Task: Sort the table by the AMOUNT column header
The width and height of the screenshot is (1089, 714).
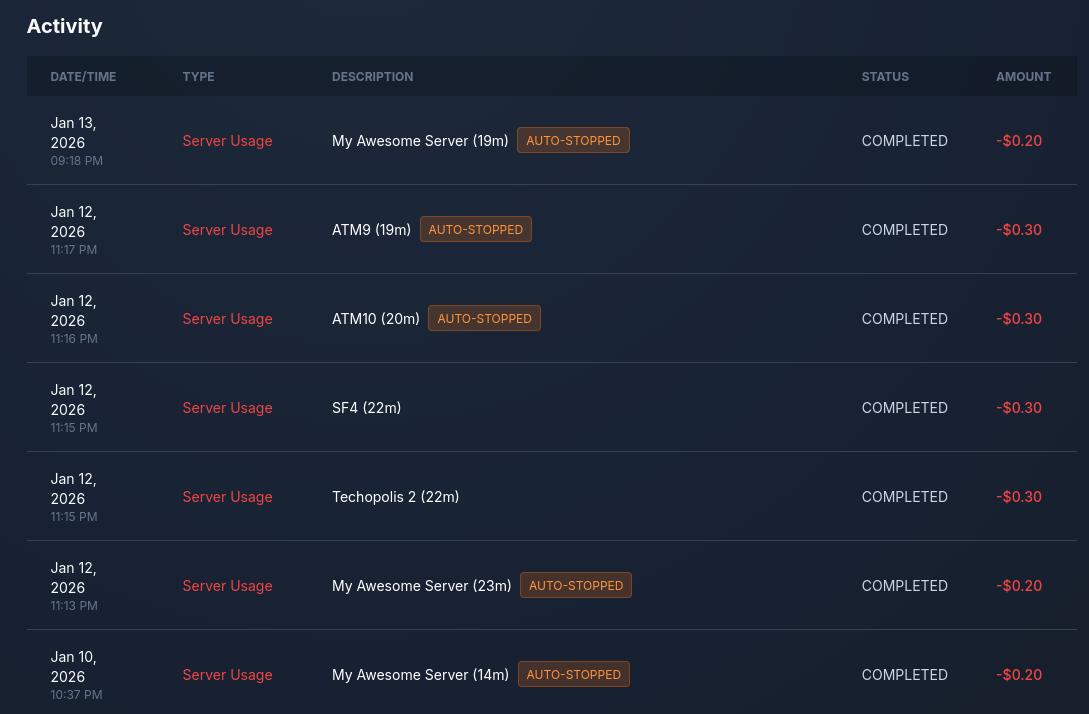Action: tap(1023, 76)
